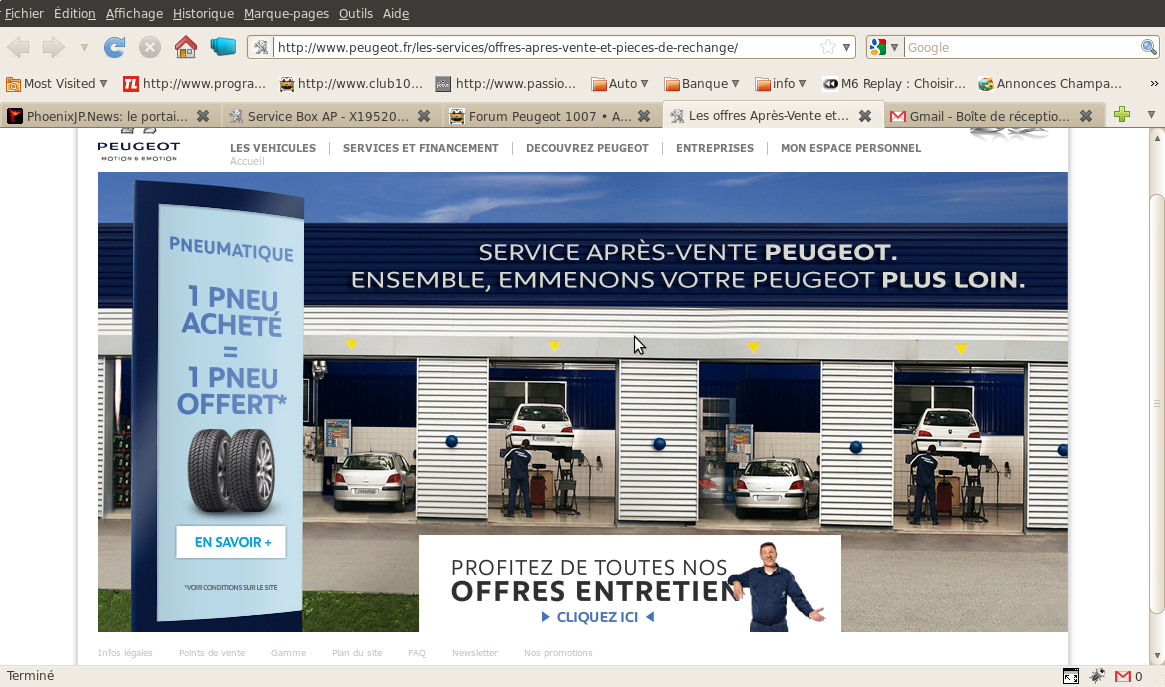Open ENTREPRISES navigation item
Viewport: 1165px width, 687px height.
coord(715,148)
